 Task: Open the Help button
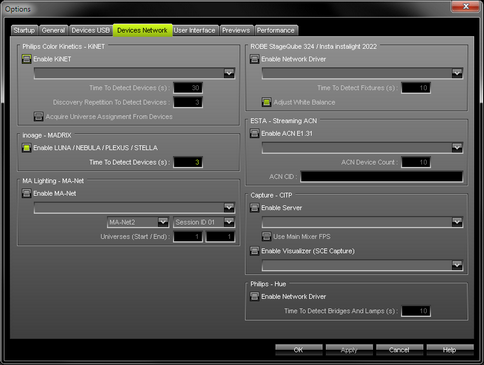450,350
